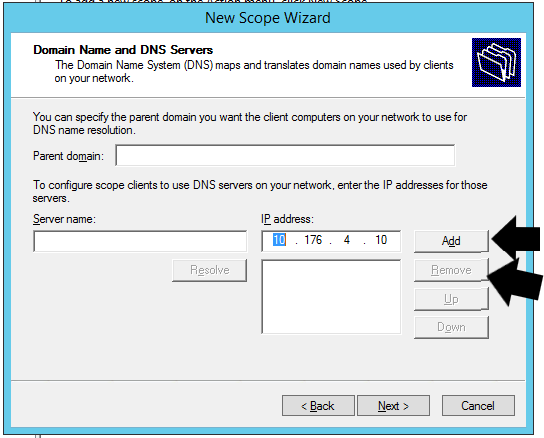544x438 pixels.
Task: Click the Resolve button under Server name
Action: (210, 270)
